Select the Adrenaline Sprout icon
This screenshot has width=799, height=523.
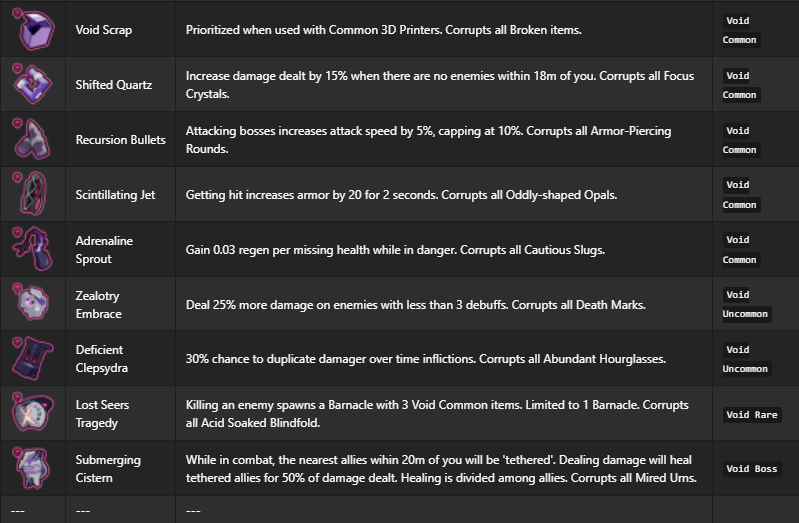32,250
